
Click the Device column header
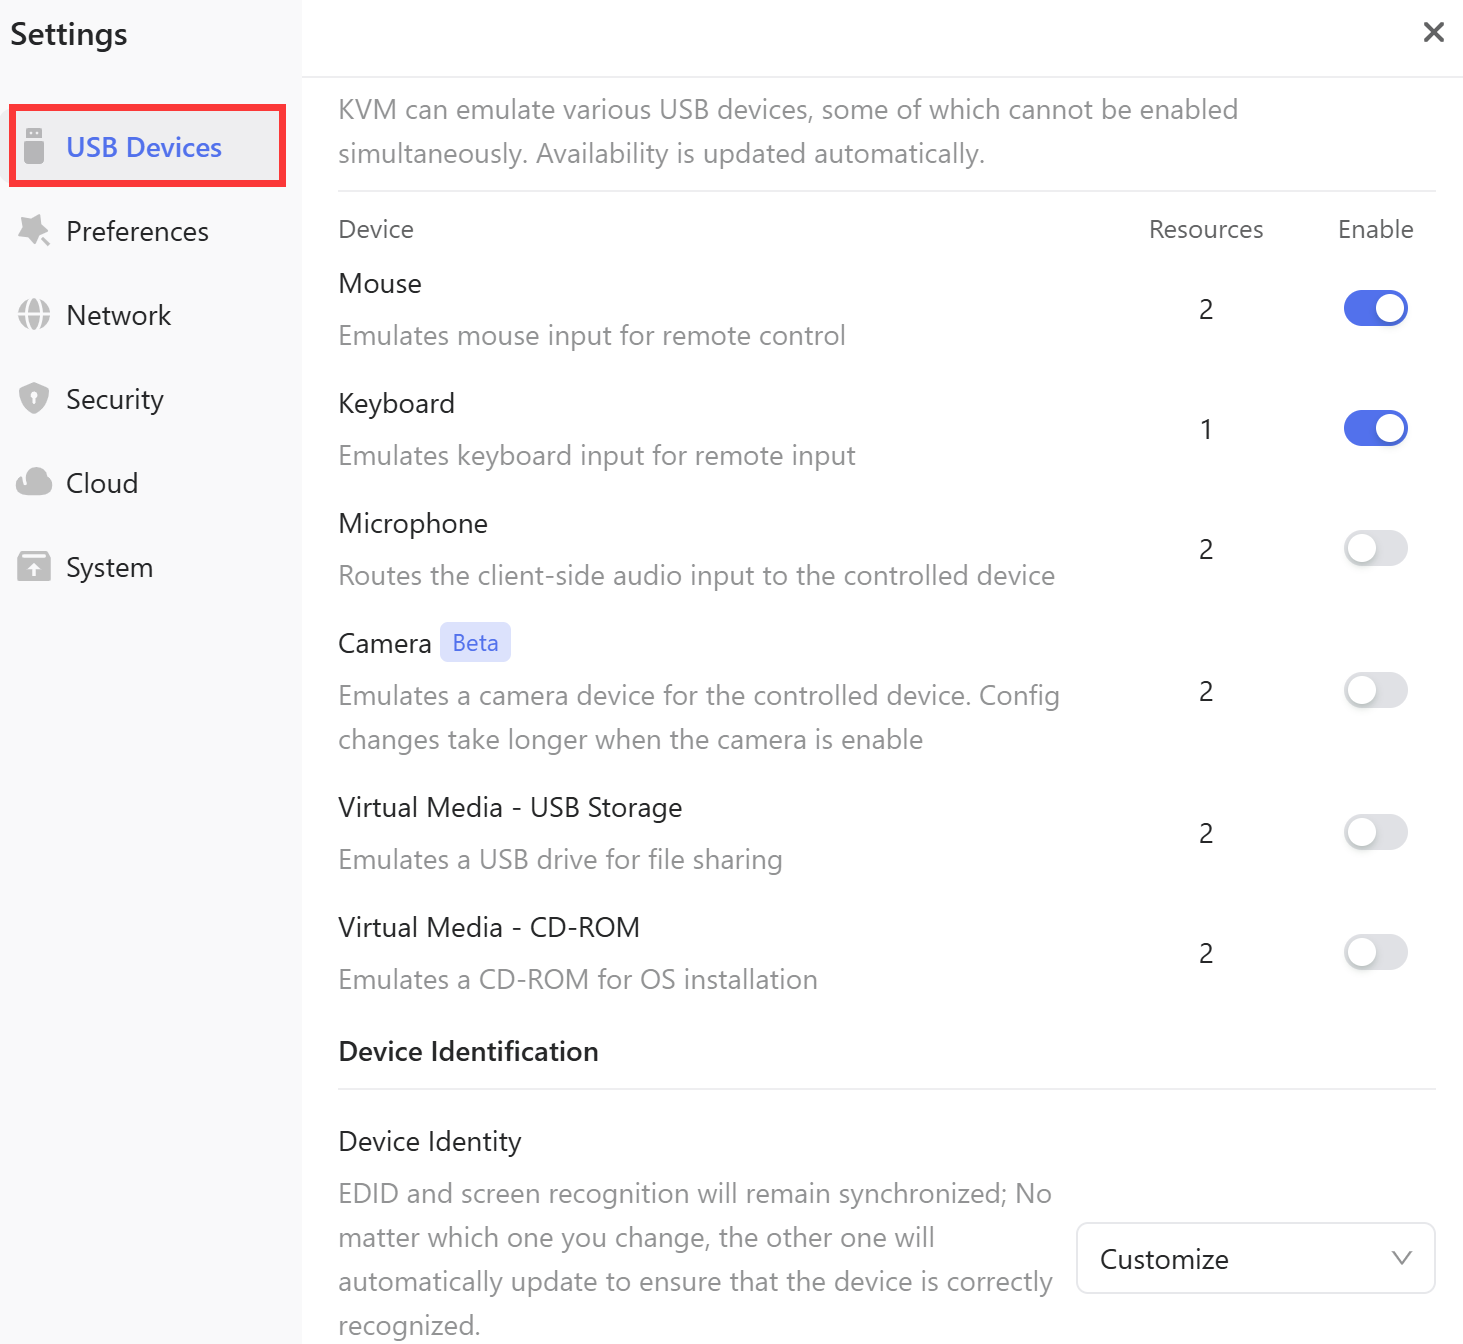tap(376, 229)
